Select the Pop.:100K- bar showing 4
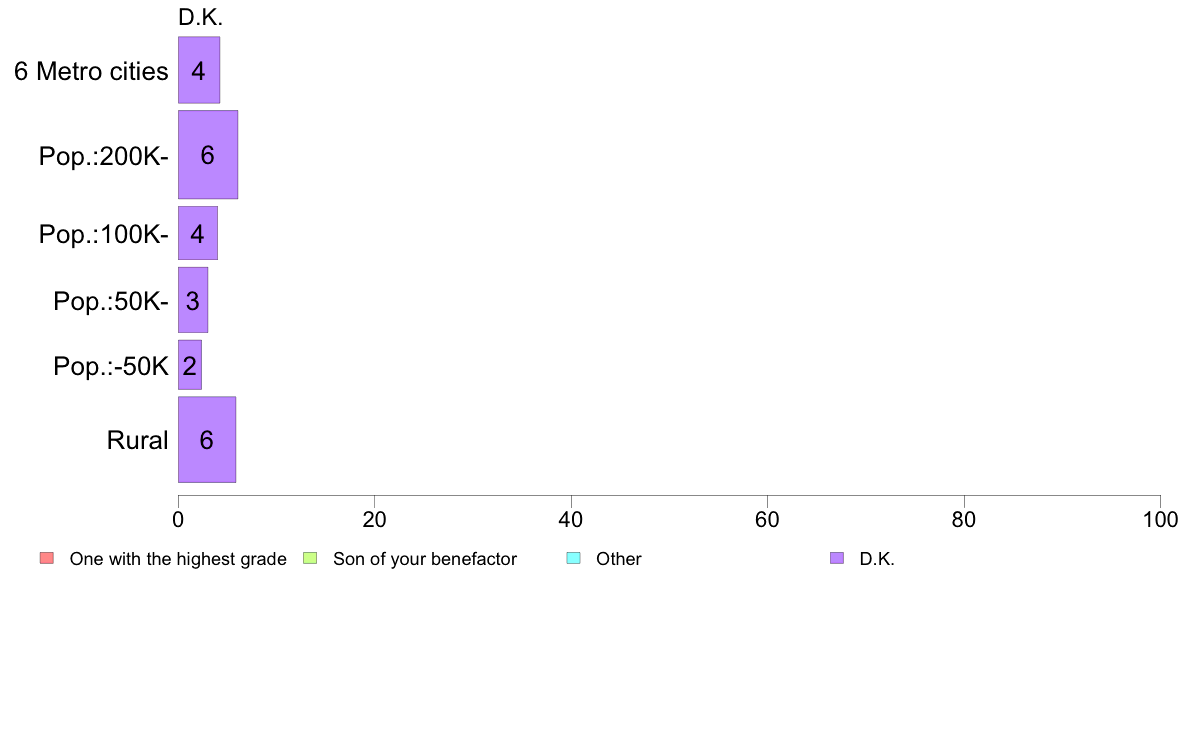This screenshot has height=736, width=1188. pyautogui.click(x=198, y=233)
